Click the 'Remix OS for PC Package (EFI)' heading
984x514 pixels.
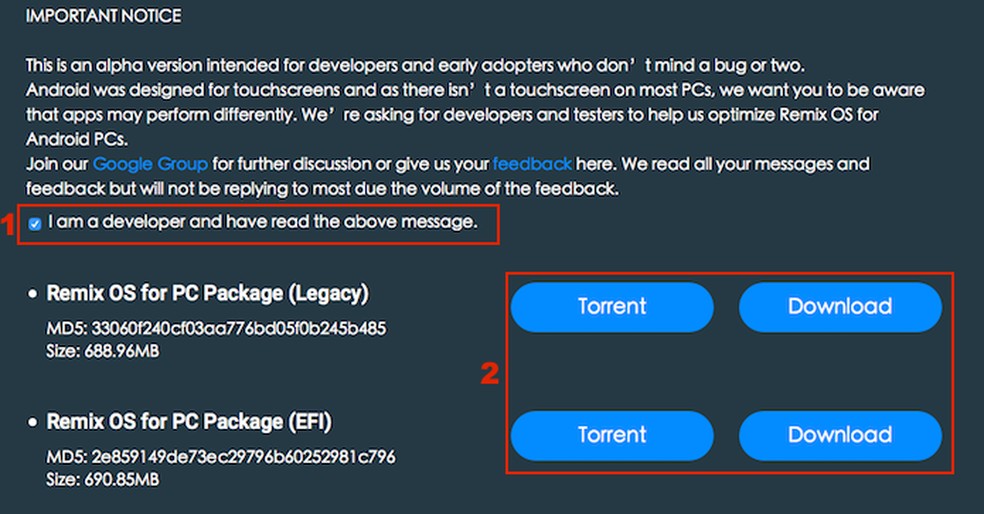coord(189,421)
